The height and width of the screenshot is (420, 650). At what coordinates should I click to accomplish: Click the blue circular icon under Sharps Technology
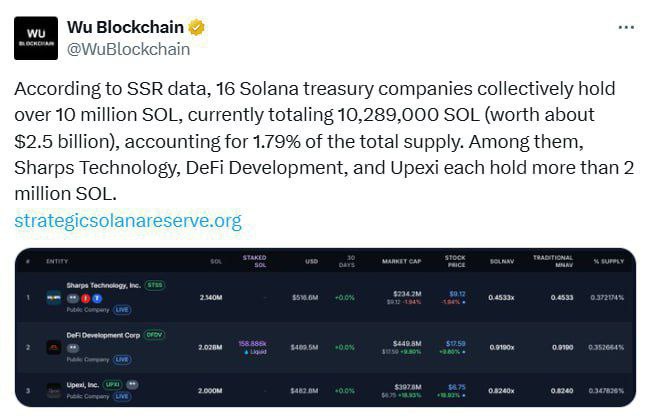coord(97,298)
